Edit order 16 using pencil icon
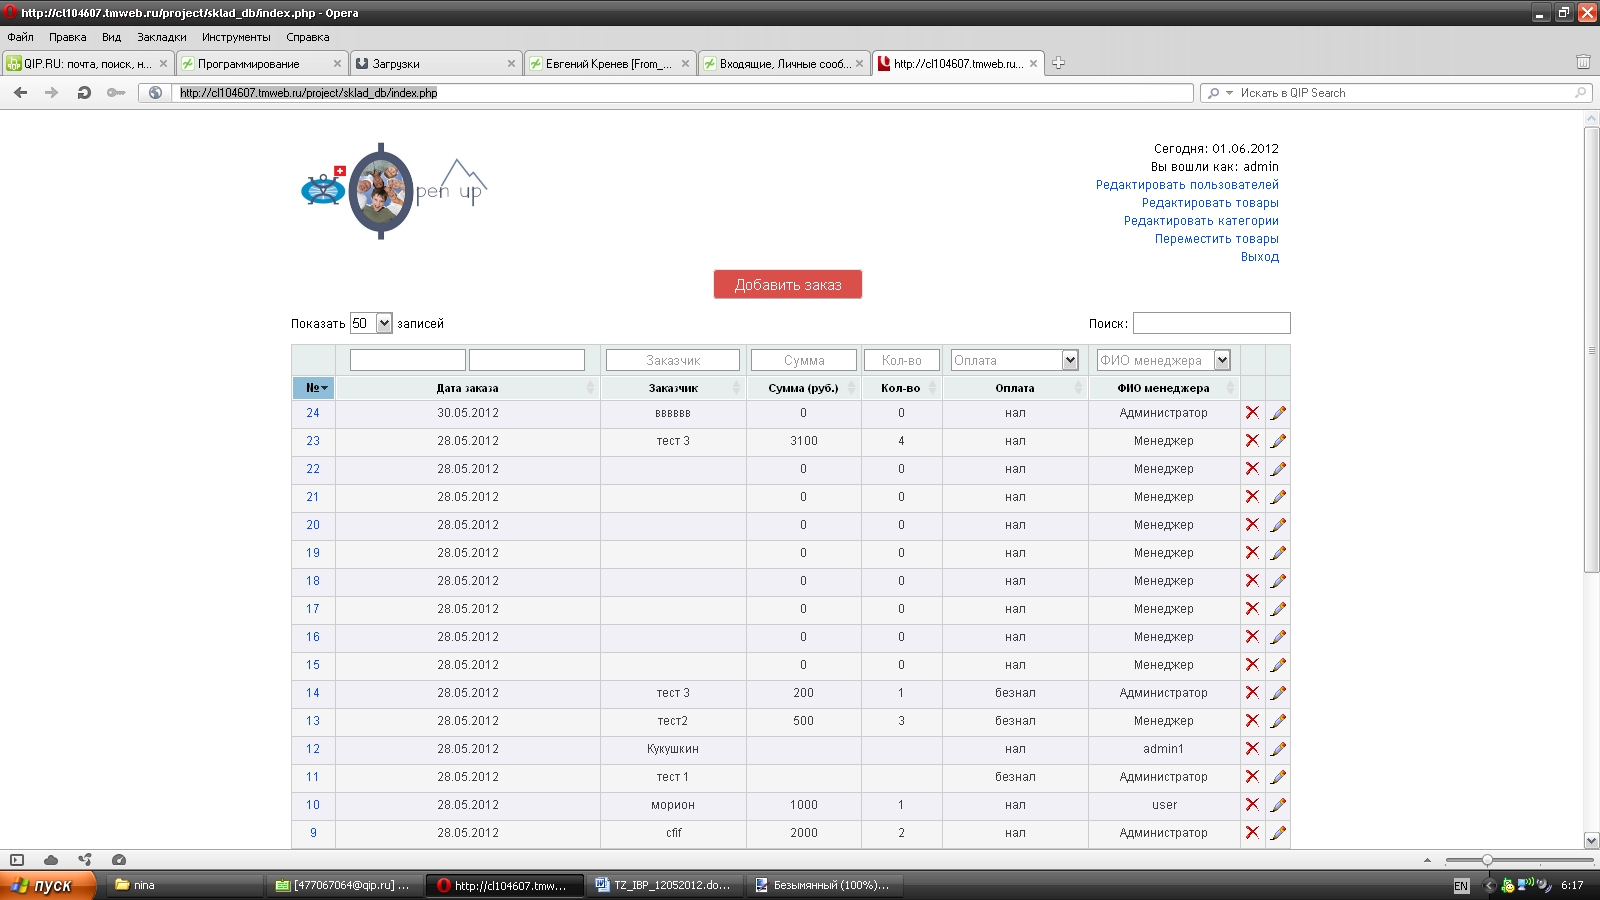Viewport: 1600px width, 900px height. point(1278,636)
